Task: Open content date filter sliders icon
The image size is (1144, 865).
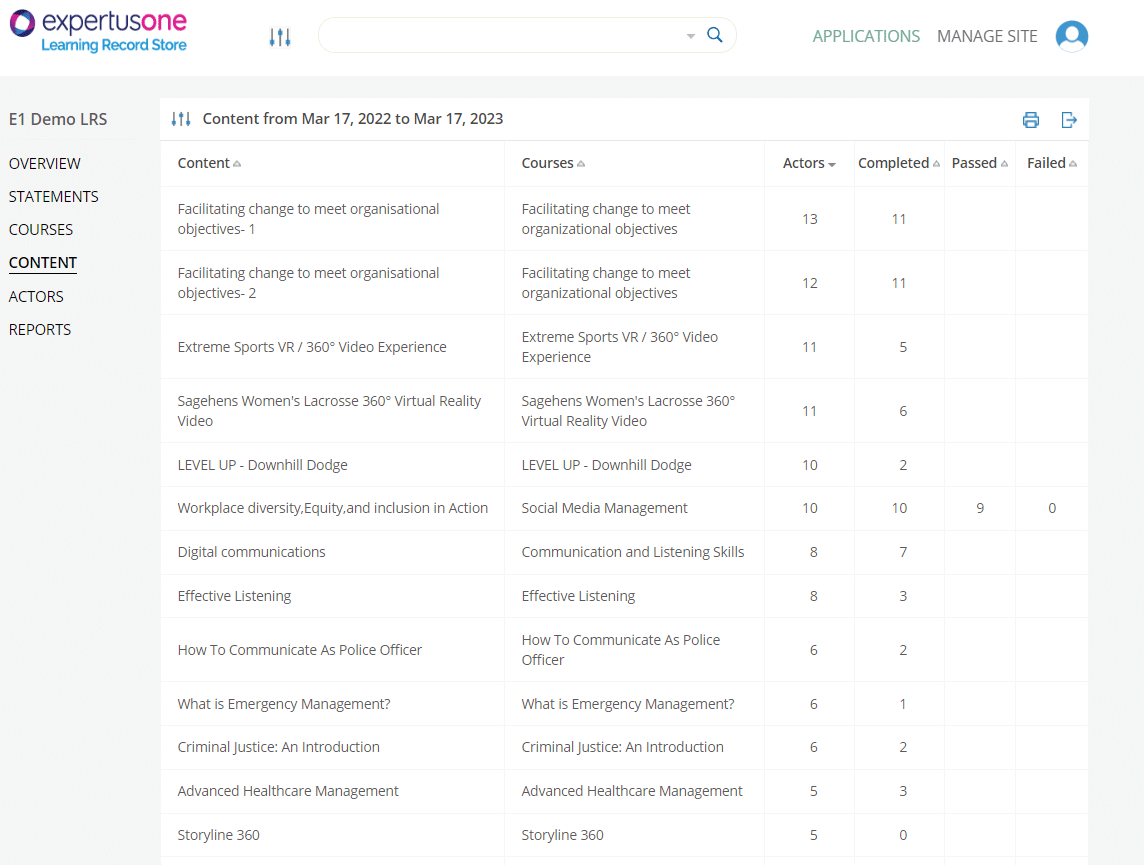Action: (x=181, y=119)
